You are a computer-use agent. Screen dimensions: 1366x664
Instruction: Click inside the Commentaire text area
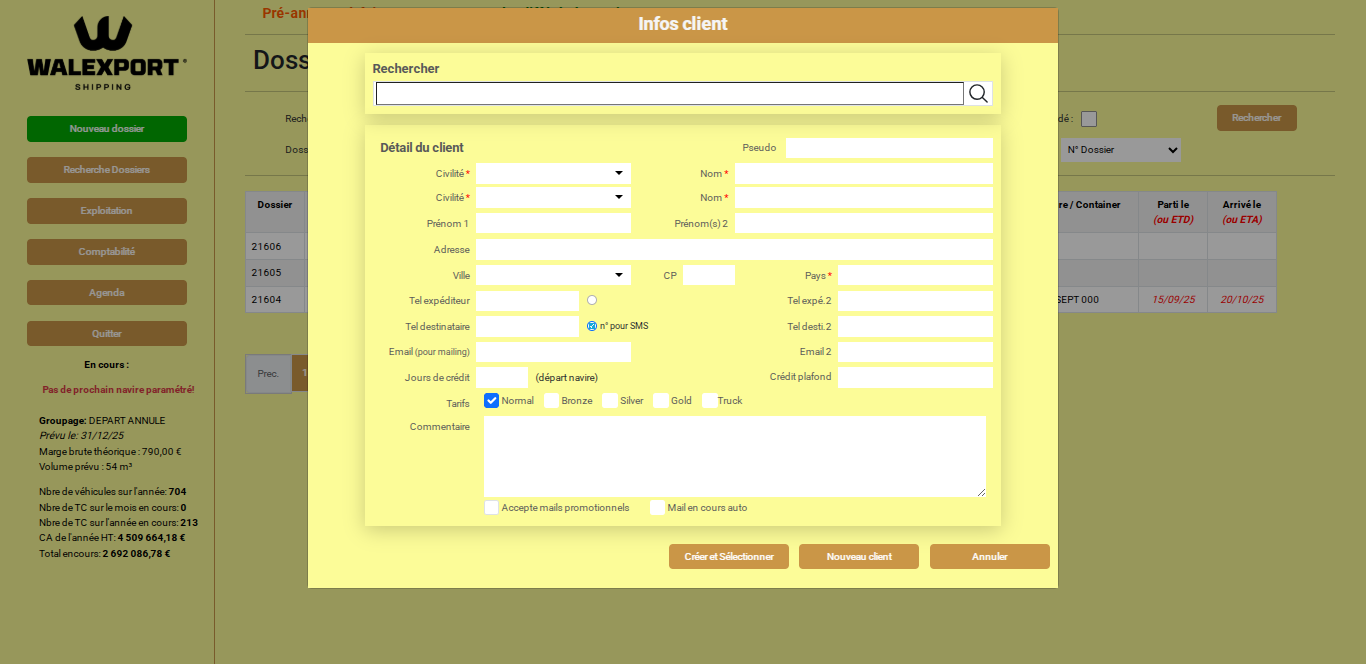click(735, 455)
